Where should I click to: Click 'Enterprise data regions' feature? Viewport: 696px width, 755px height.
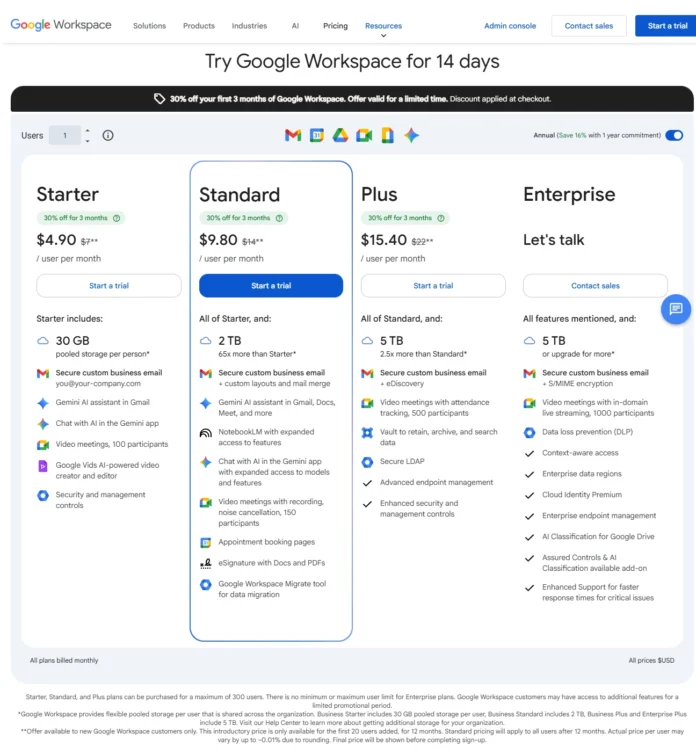coord(581,474)
